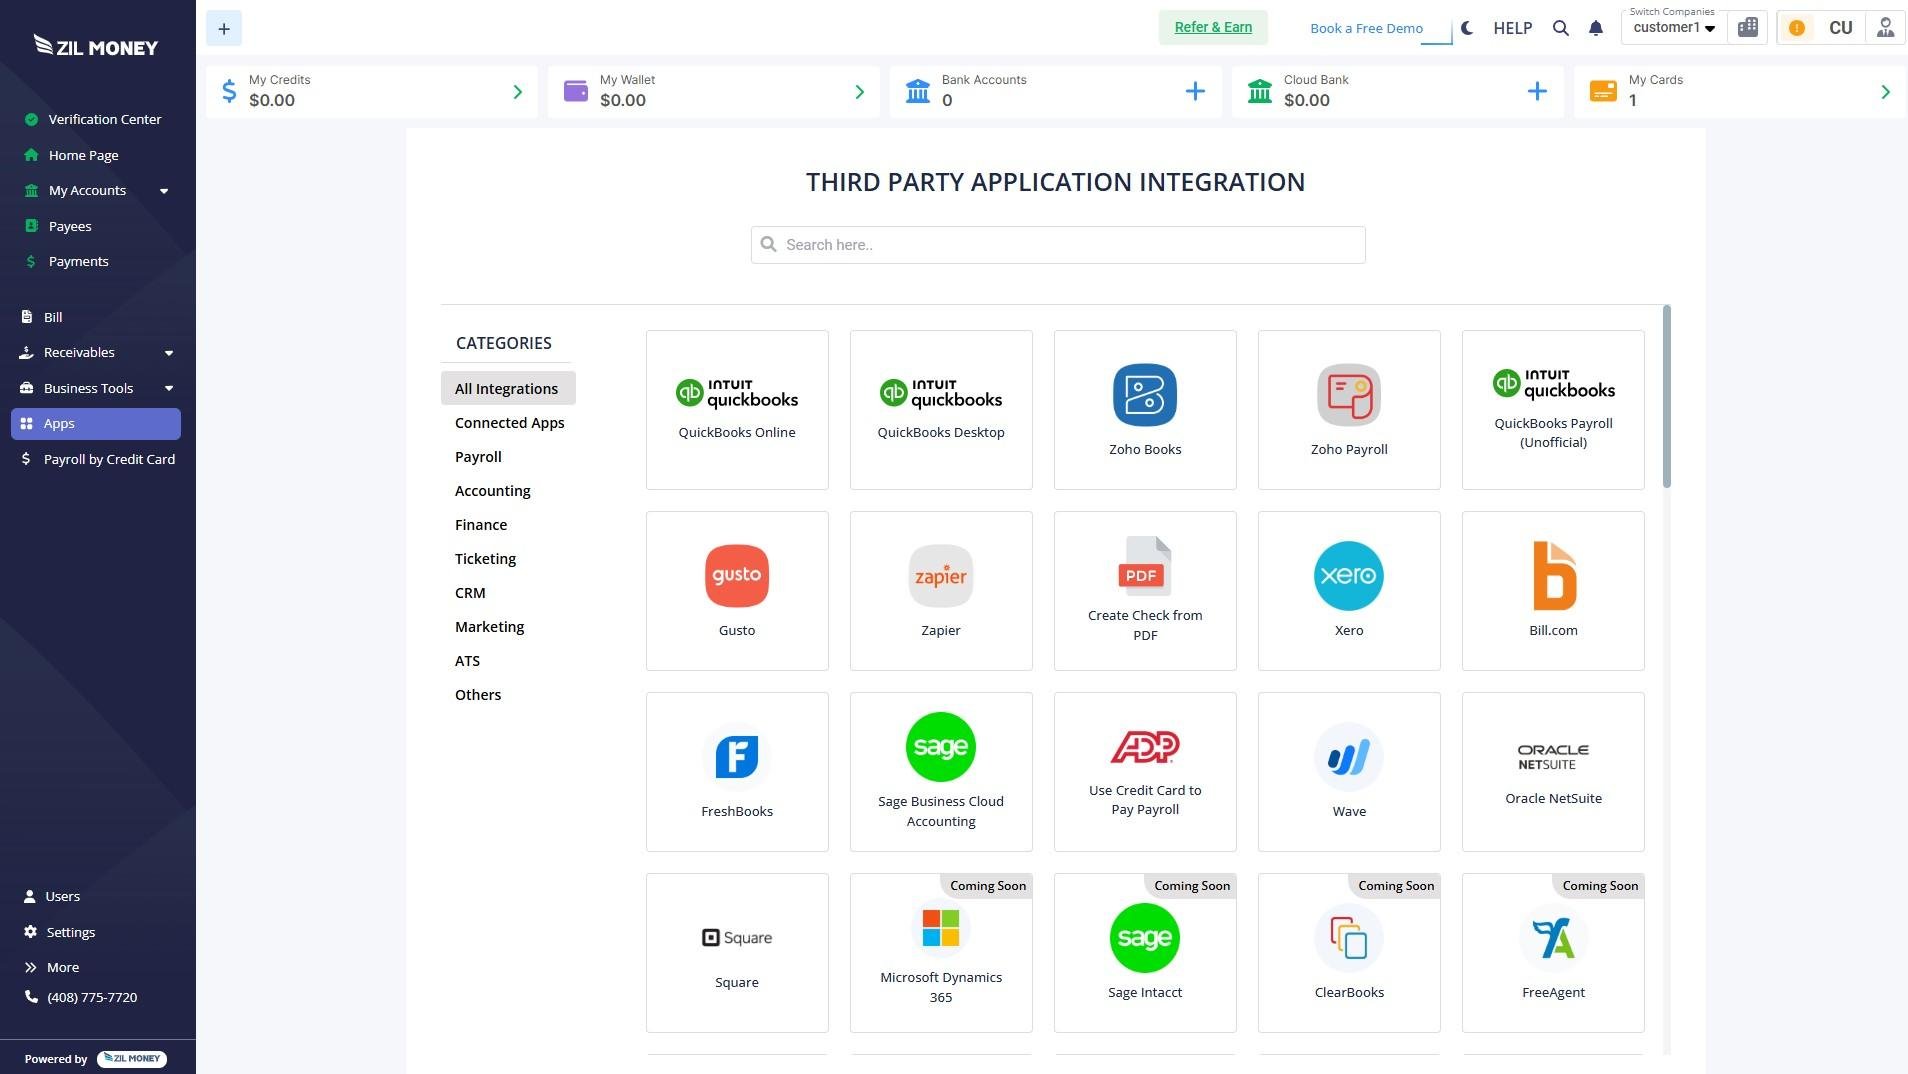Filter by CRM category

(470, 593)
